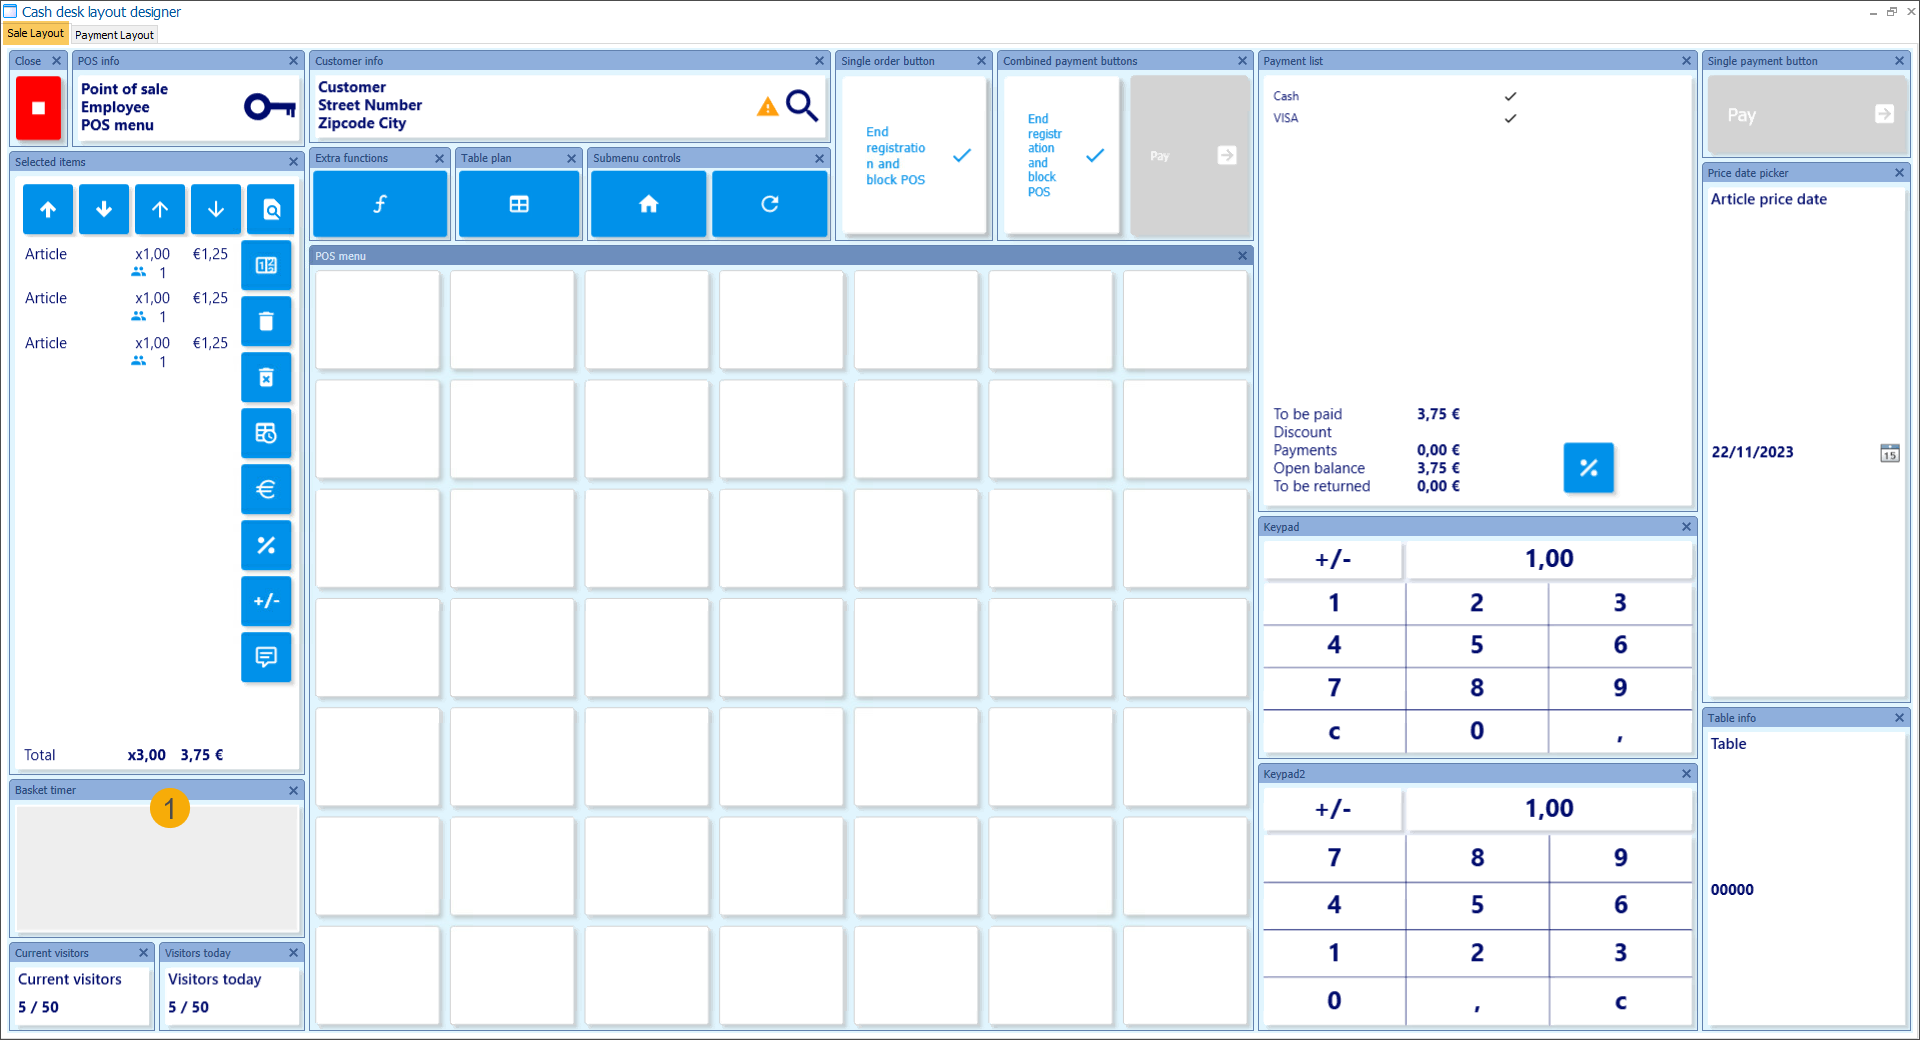1920x1040 pixels.
Task: Click the magnifying glass search icon in Selected items
Action: click(270, 209)
